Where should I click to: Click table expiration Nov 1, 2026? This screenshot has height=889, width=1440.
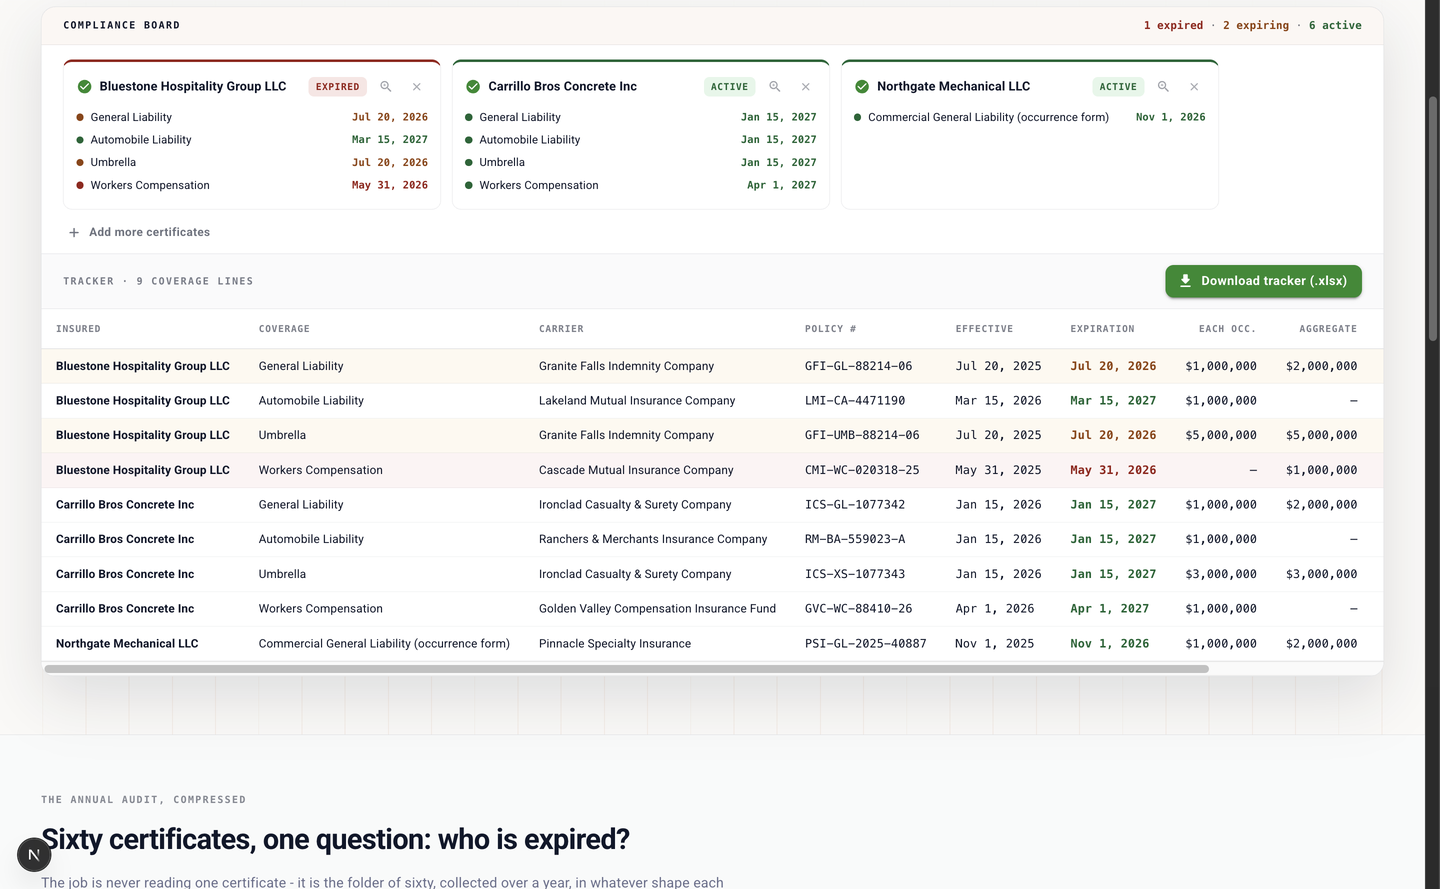point(1110,644)
